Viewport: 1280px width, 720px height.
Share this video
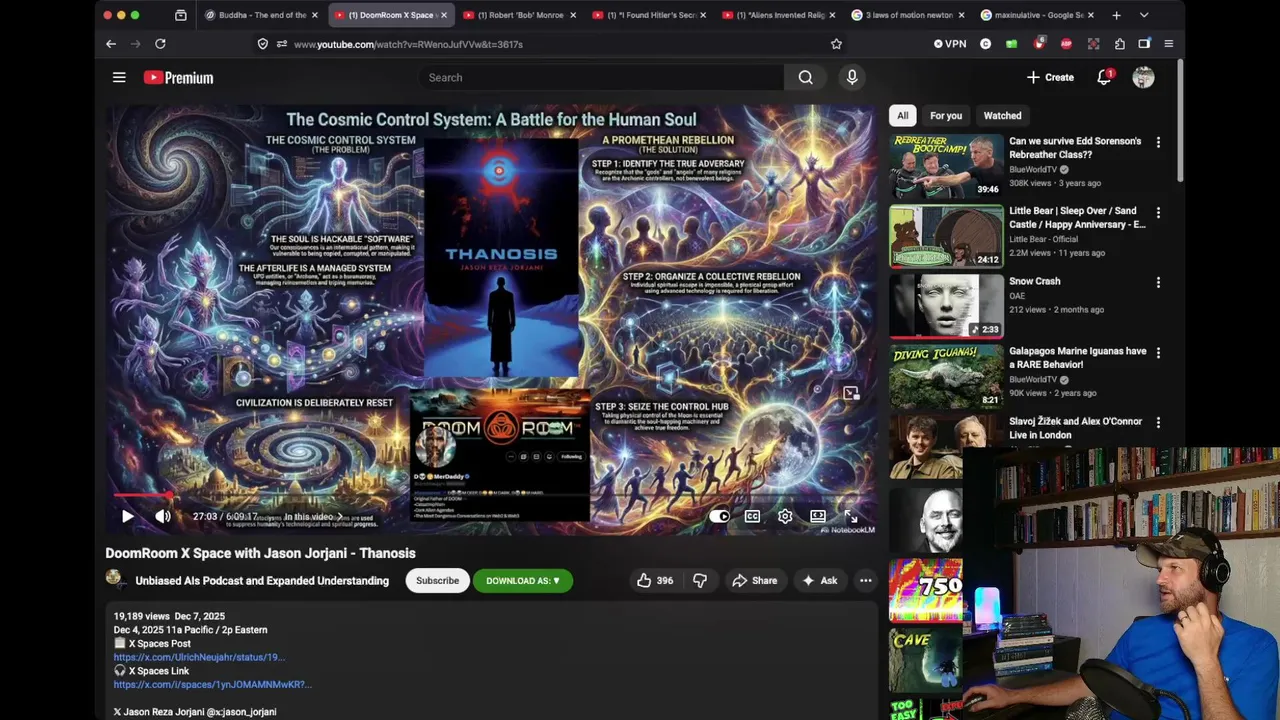point(754,580)
